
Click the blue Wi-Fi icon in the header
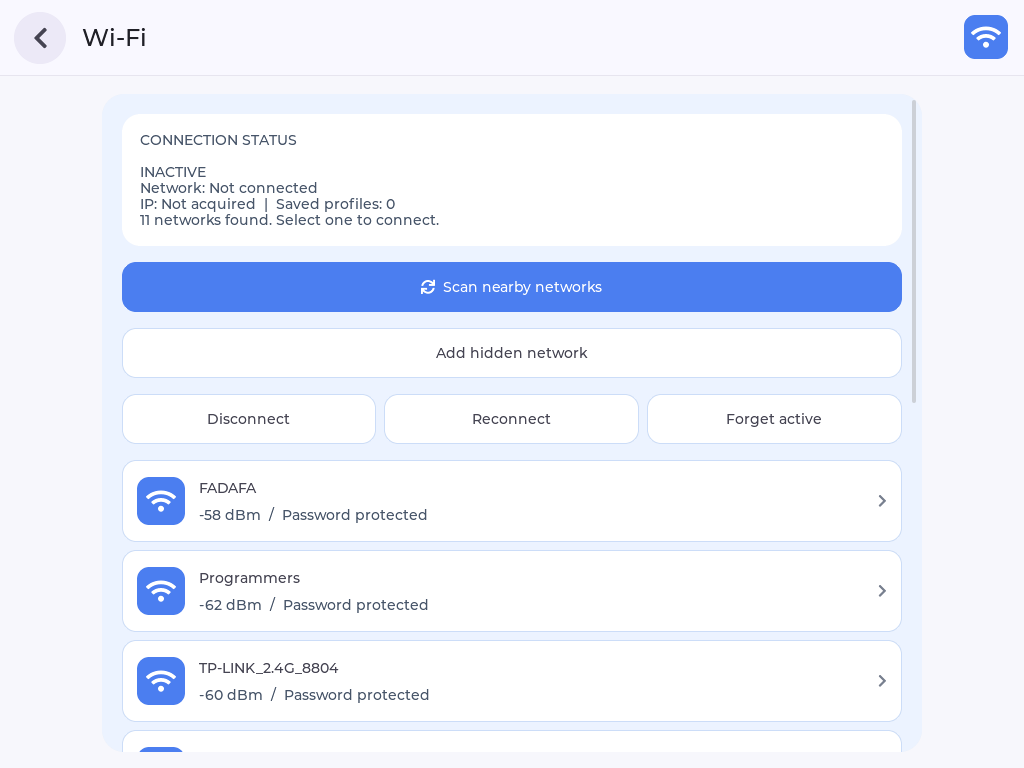click(x=985, y=37)
